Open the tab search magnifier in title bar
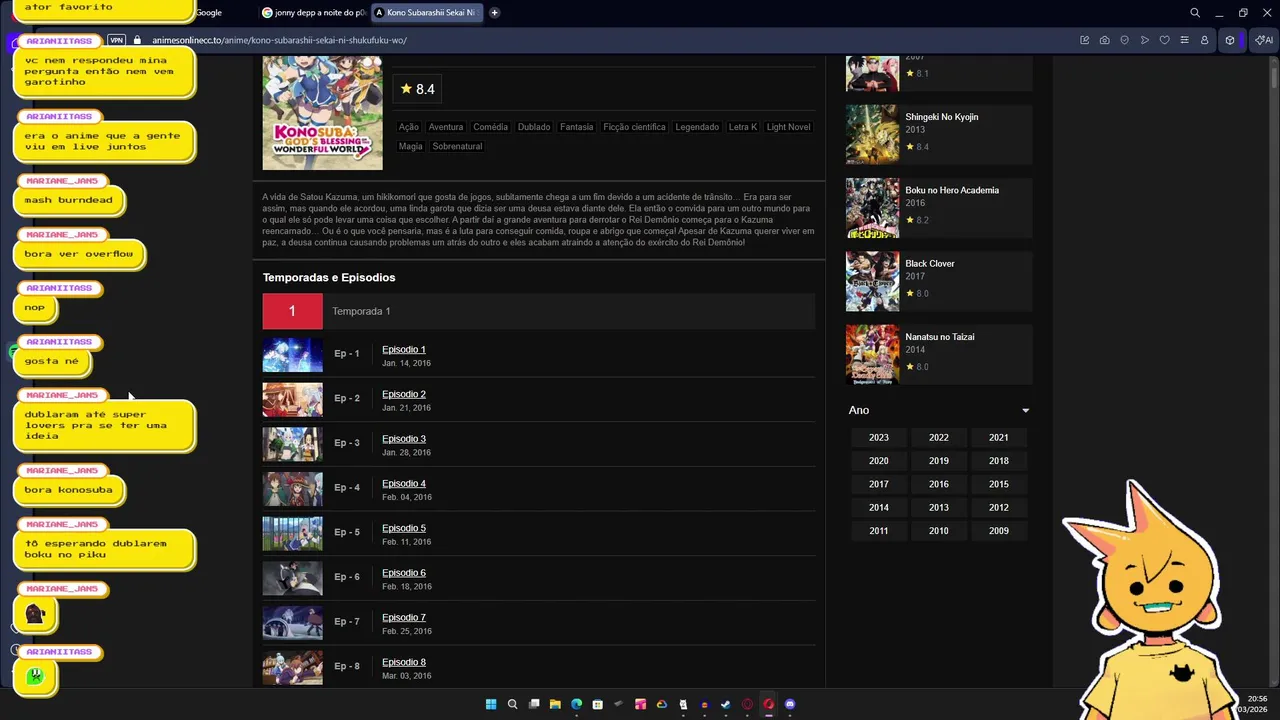 (1195, 13)
